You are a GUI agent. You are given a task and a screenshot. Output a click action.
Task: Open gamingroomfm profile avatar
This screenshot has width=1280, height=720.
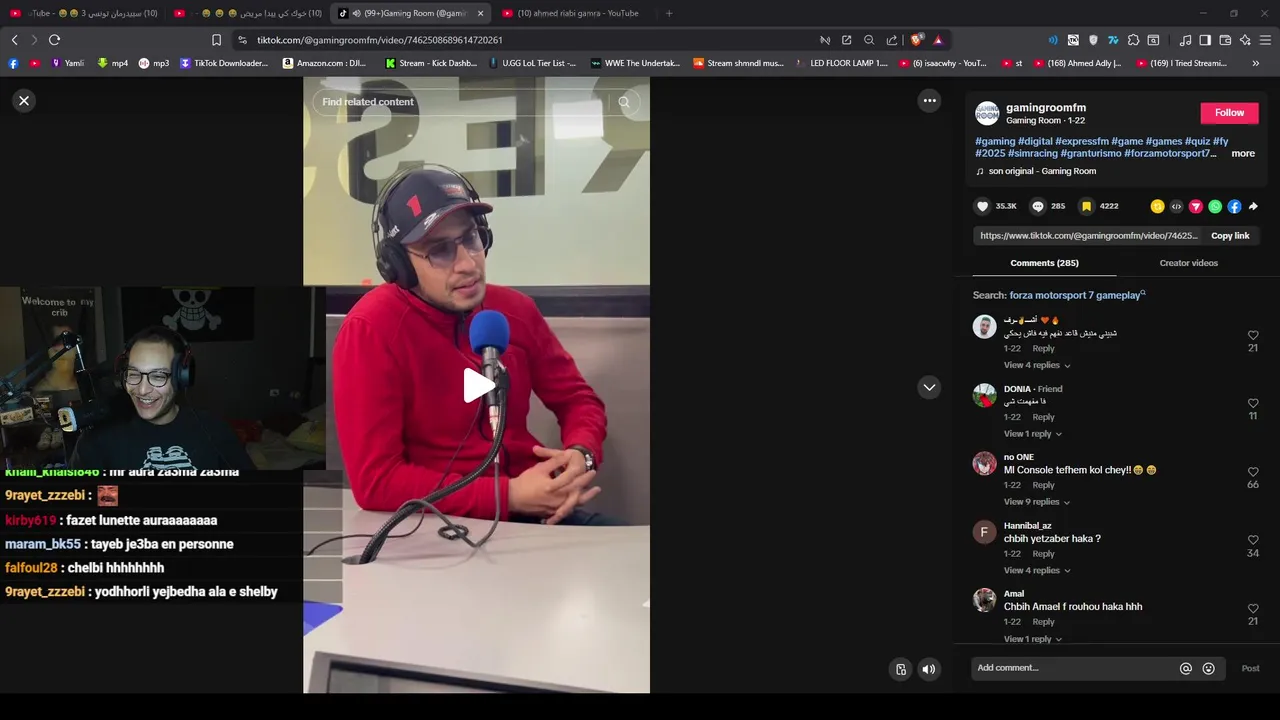click(x=987, y=113)
